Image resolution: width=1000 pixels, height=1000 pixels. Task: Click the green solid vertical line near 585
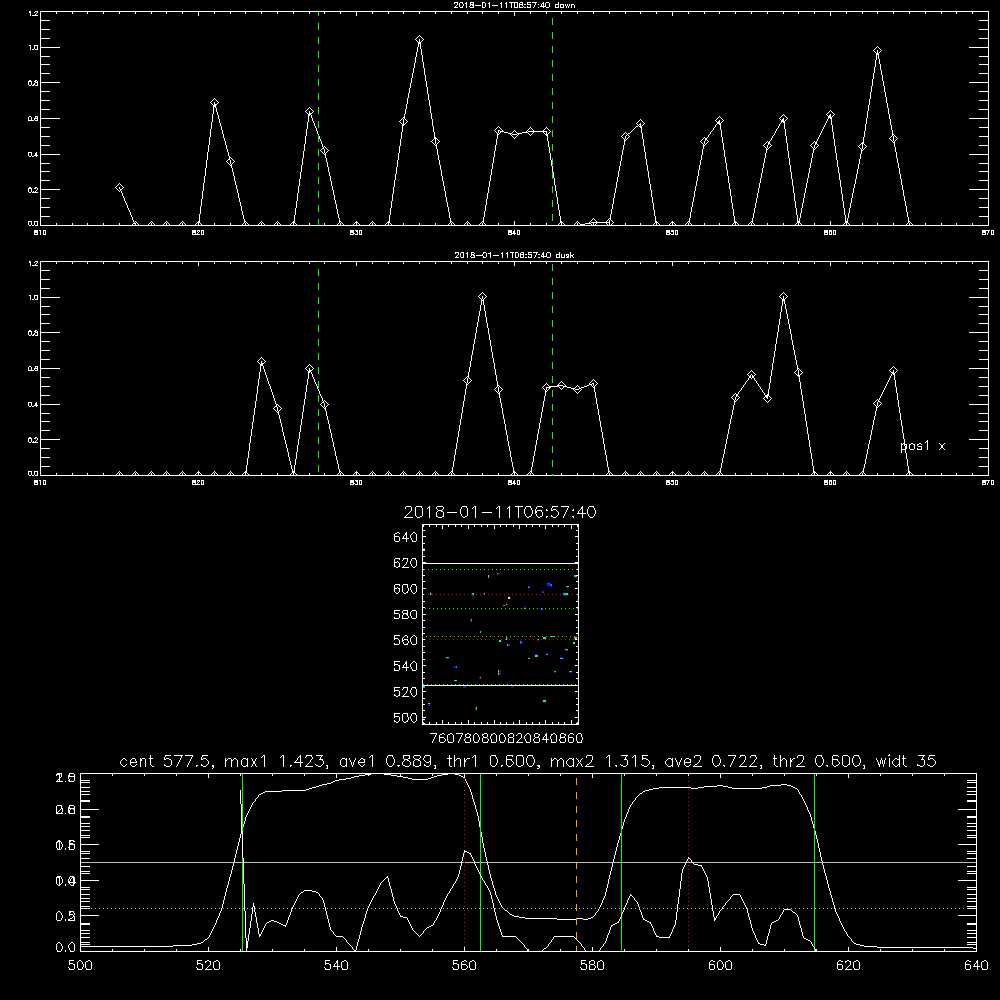pos(621,861)
